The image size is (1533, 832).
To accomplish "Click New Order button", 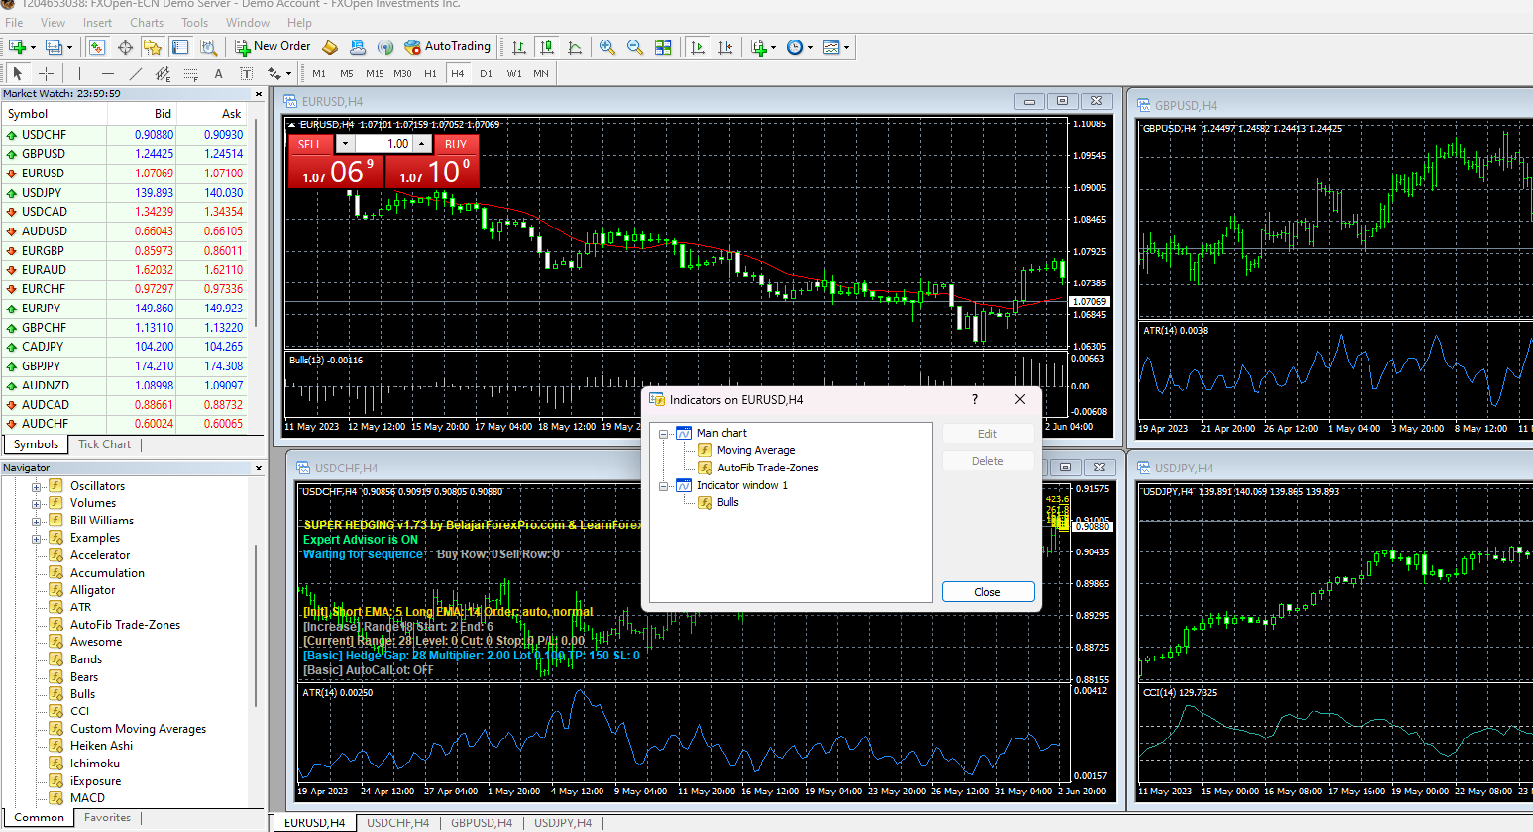I will click(x=273, y=47).
